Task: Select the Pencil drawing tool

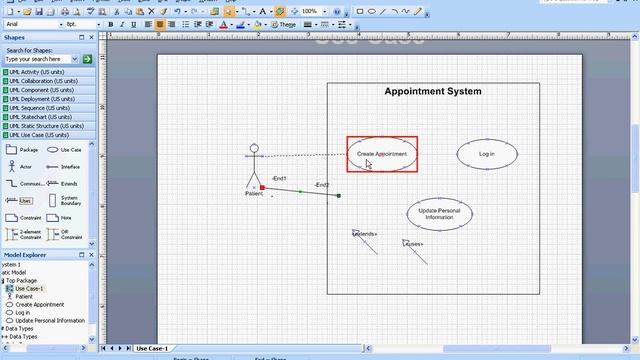Action: [417, 11]
